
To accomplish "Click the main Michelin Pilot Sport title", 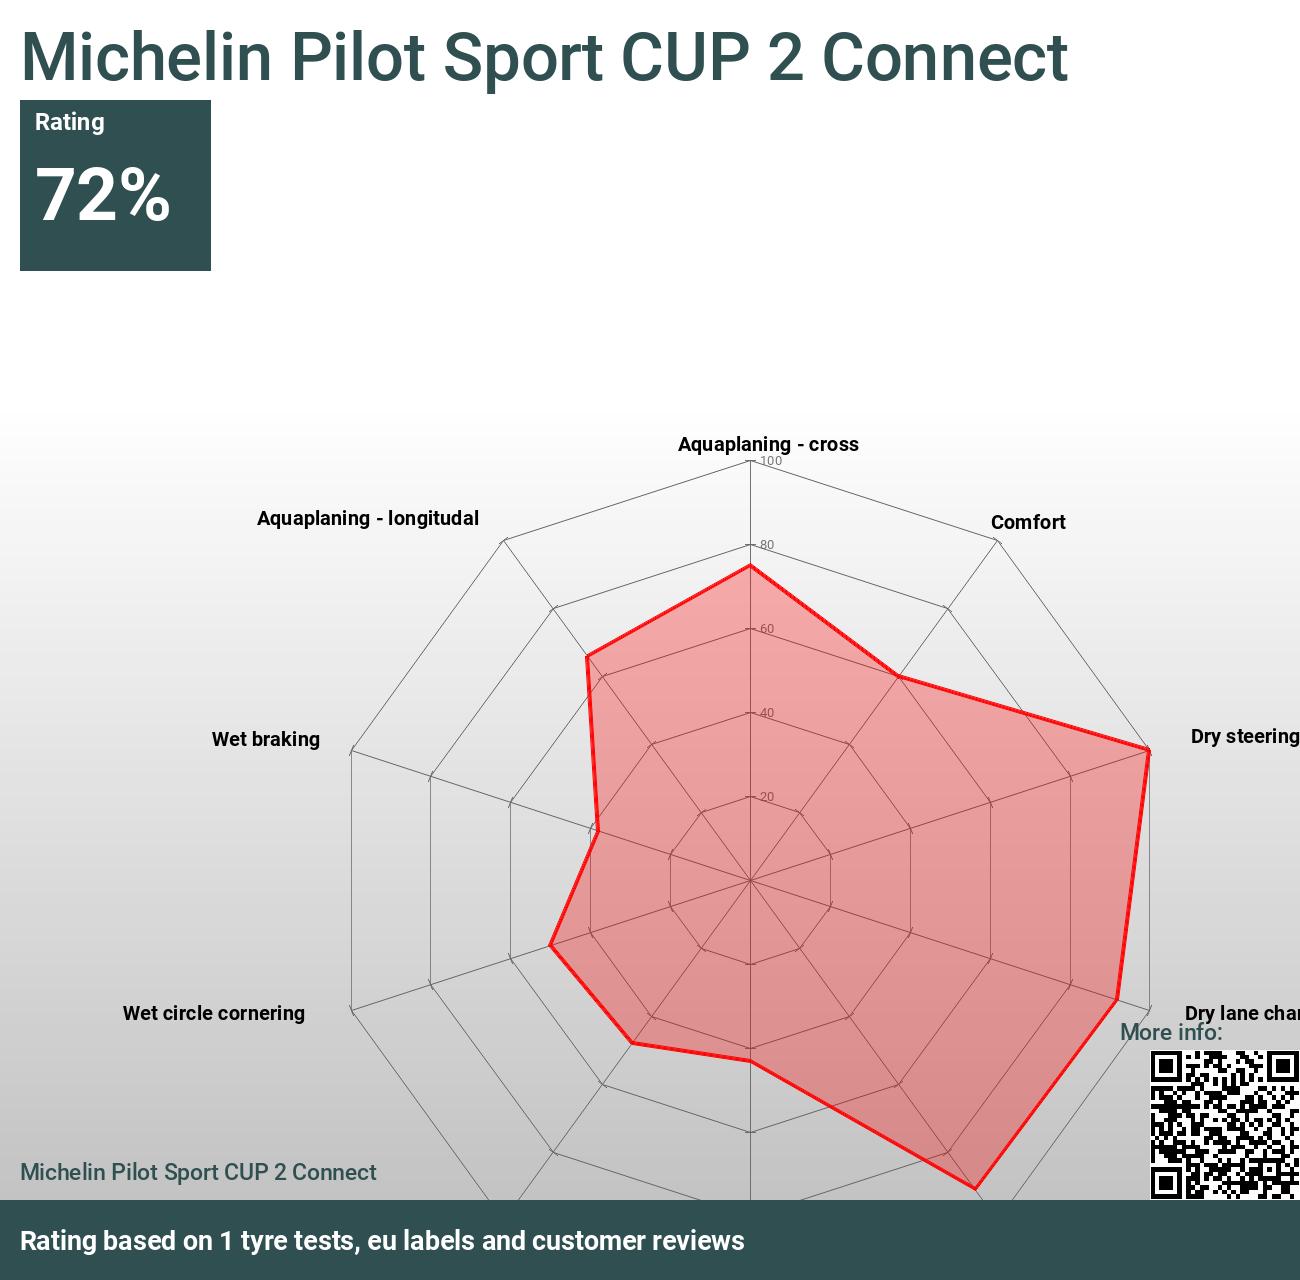I will [x=544, y=57].
